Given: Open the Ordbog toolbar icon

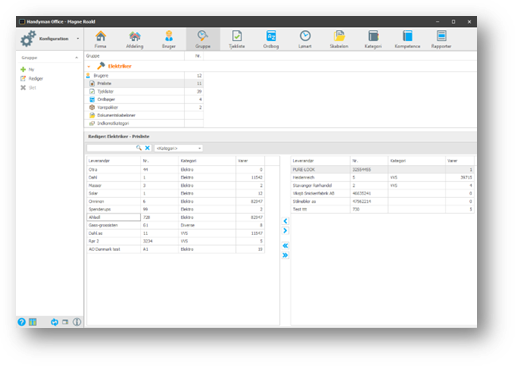Looking at the screenshot, I should (271, 39).
